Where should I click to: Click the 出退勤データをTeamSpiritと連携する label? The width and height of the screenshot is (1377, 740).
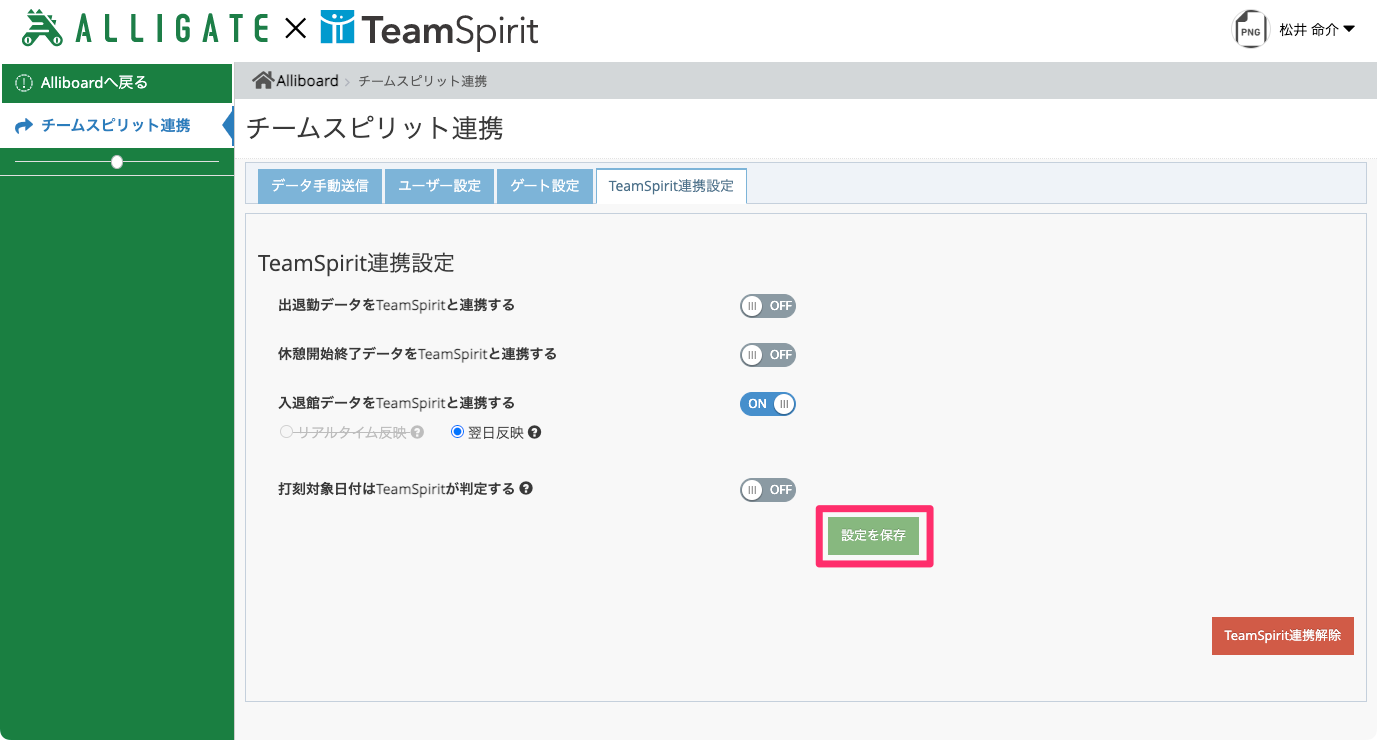397,305
